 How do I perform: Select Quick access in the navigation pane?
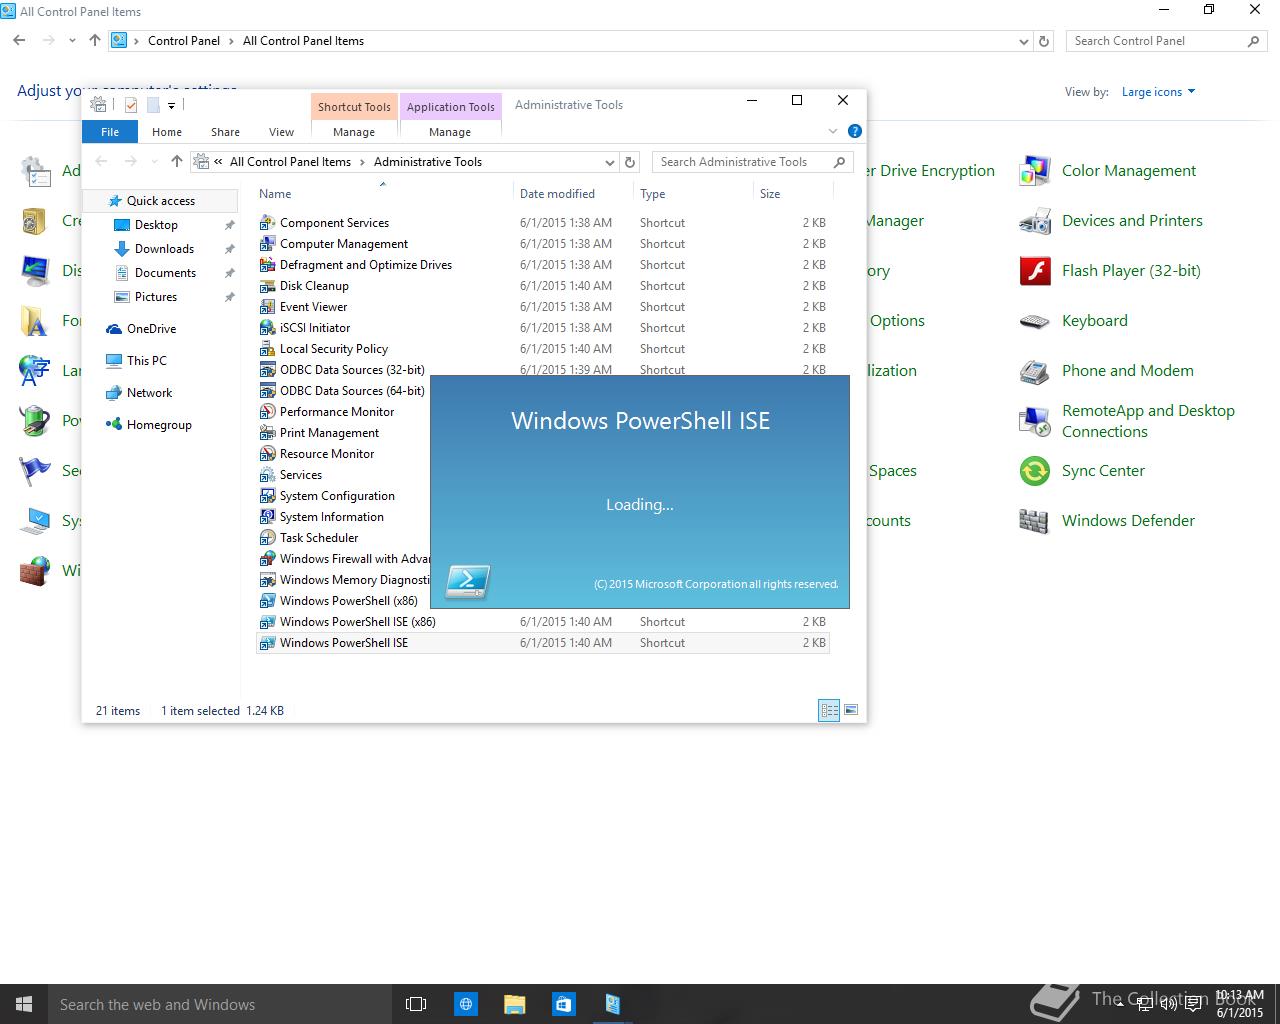(x=160, y=201)
